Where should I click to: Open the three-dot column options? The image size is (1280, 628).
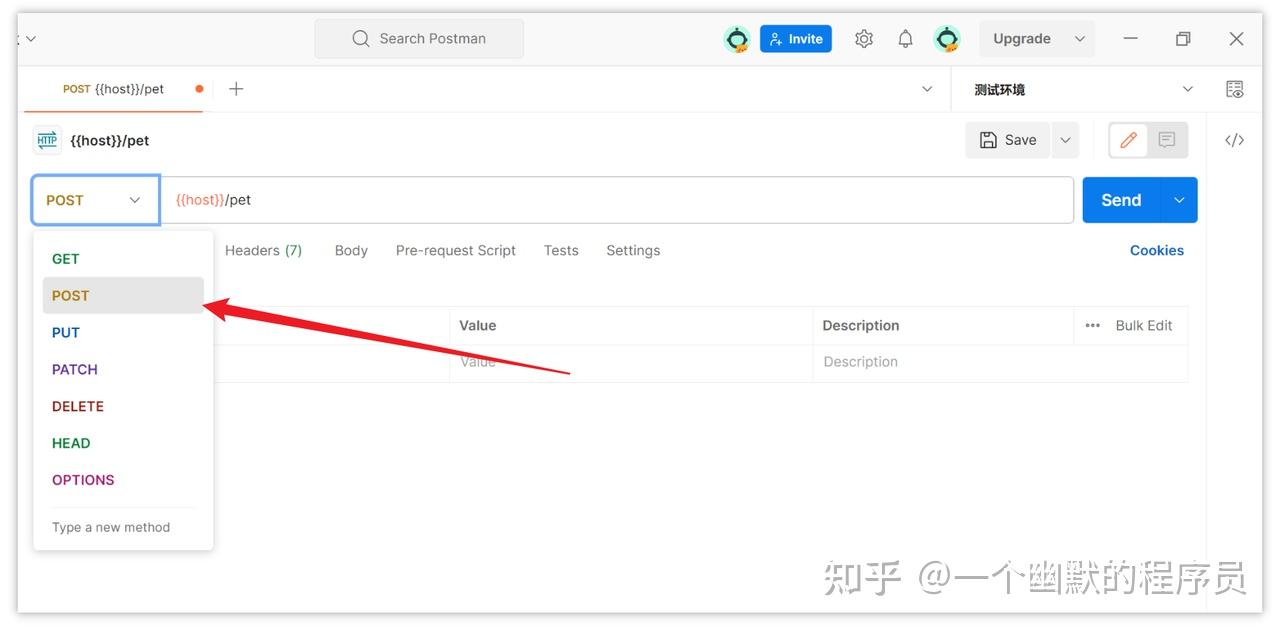click(1093, 325)
